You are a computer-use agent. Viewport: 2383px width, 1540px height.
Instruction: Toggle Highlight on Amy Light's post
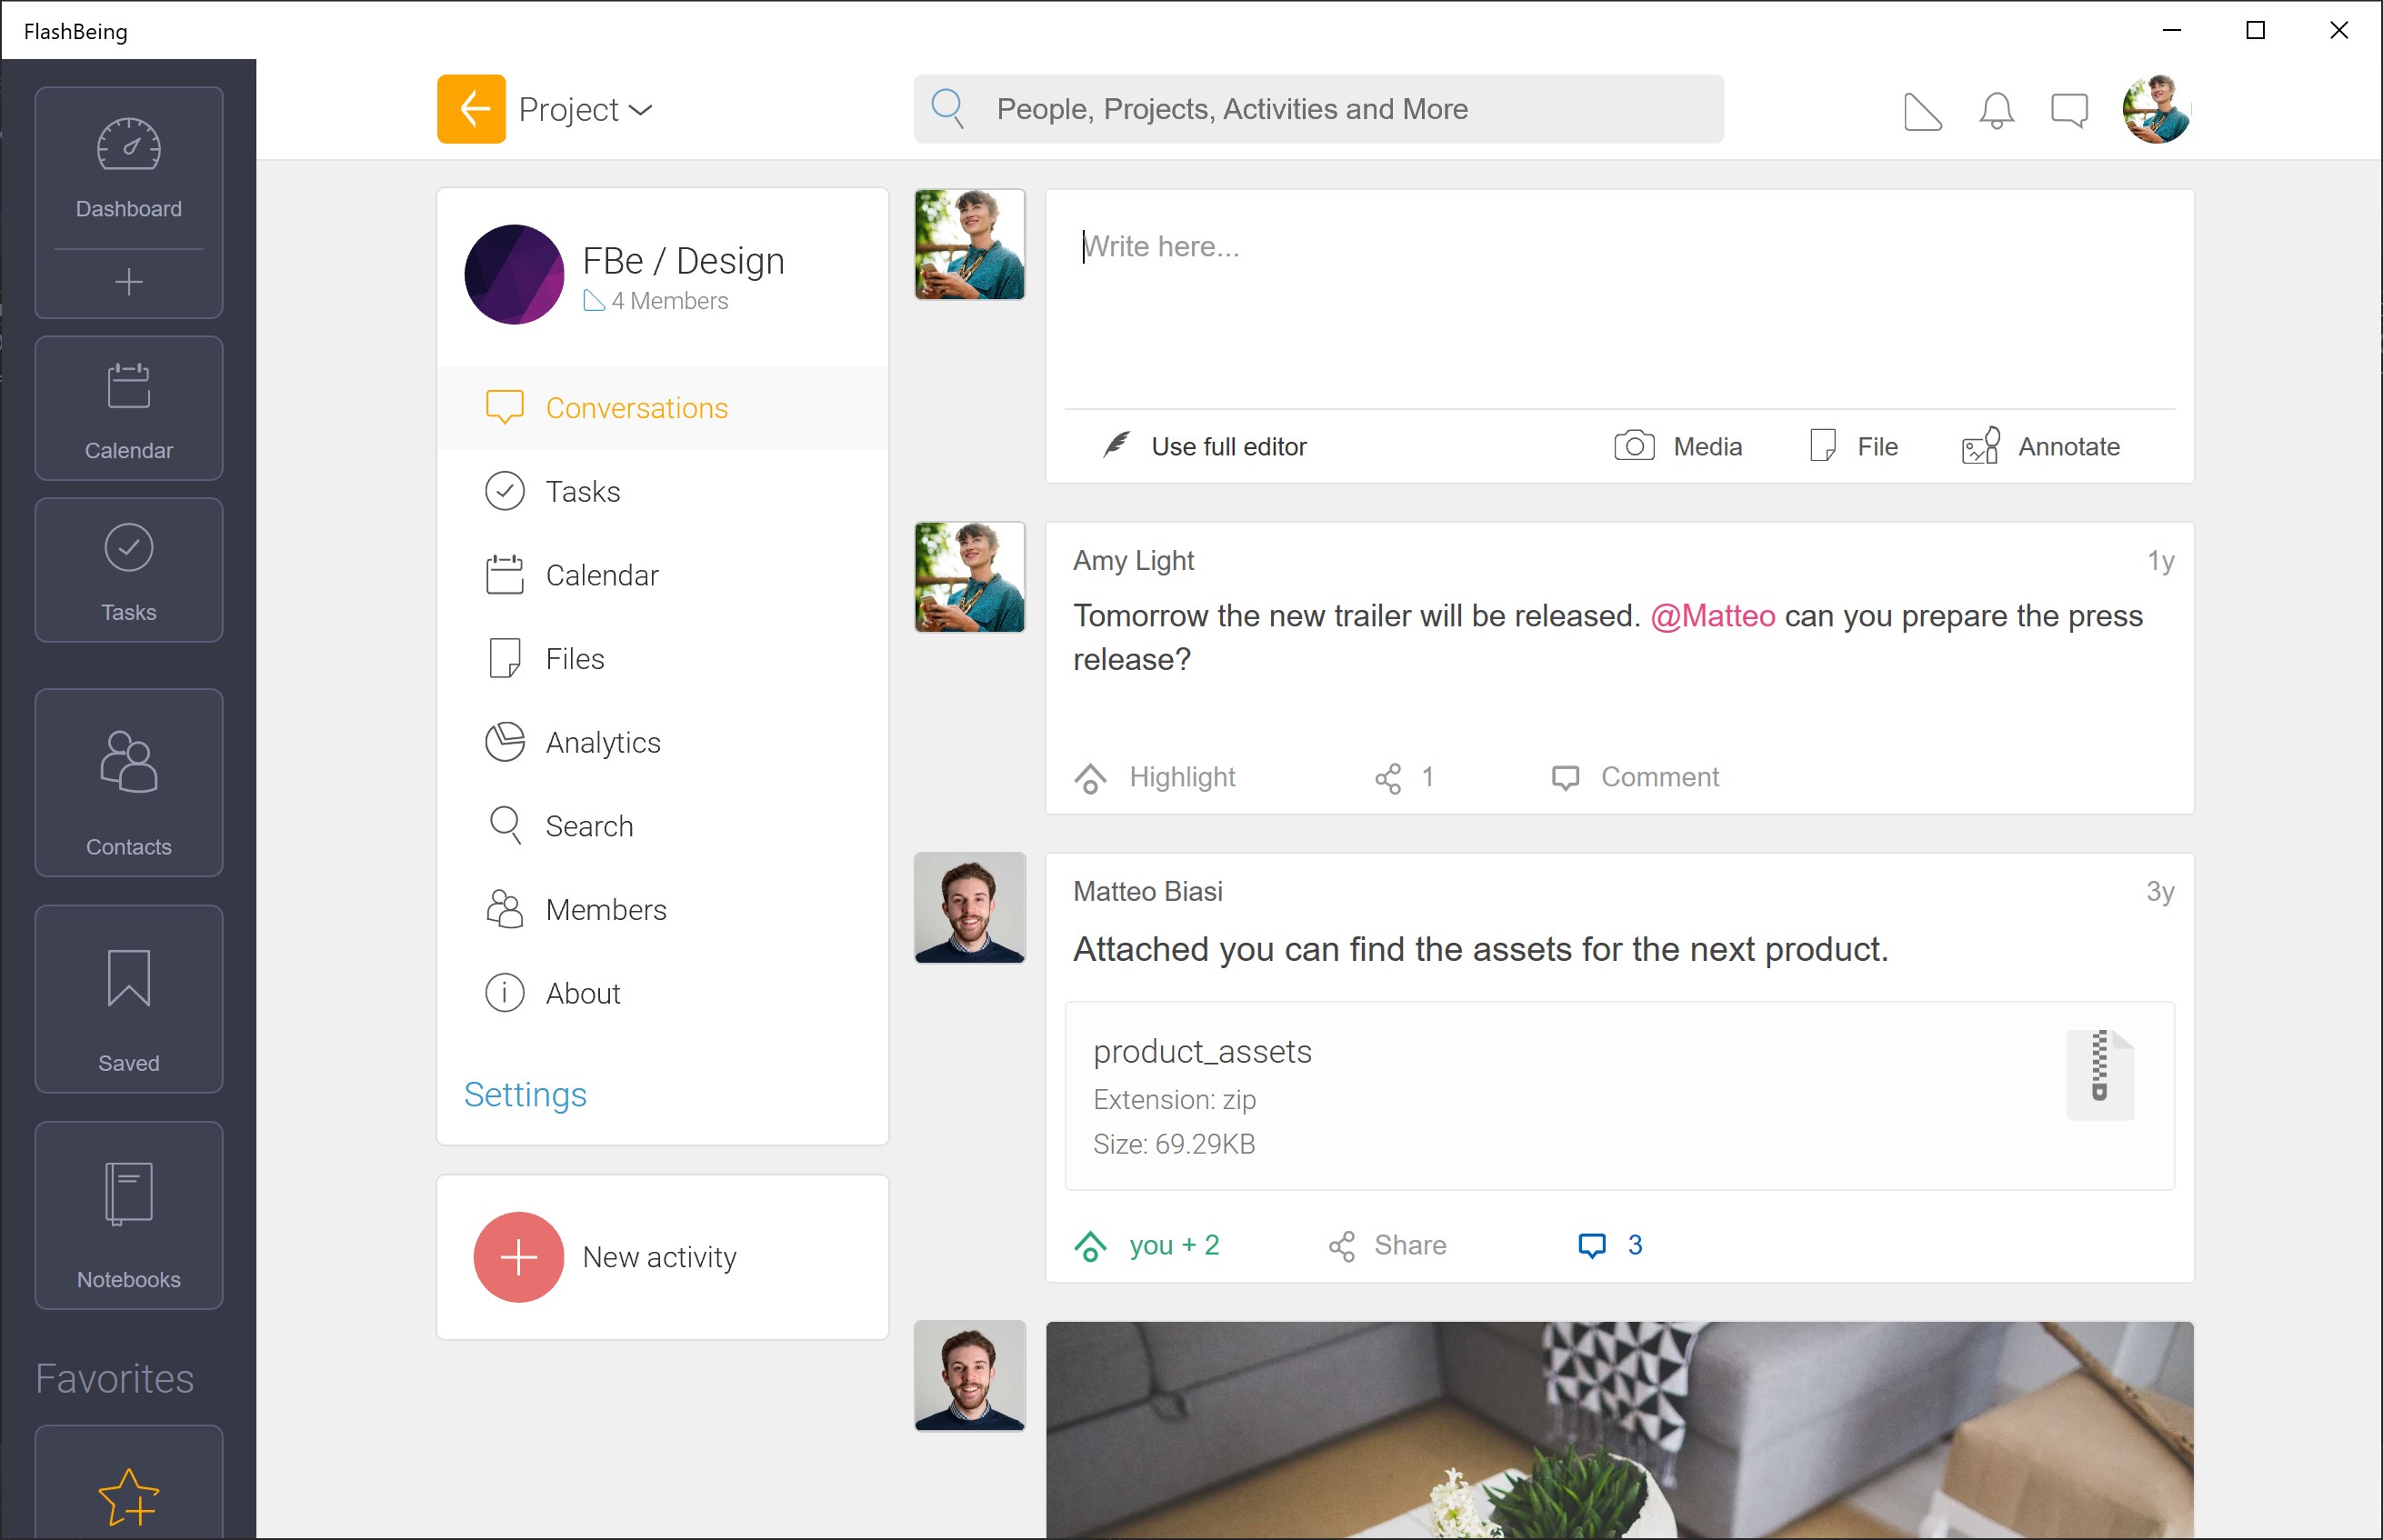coord(1155,777)
